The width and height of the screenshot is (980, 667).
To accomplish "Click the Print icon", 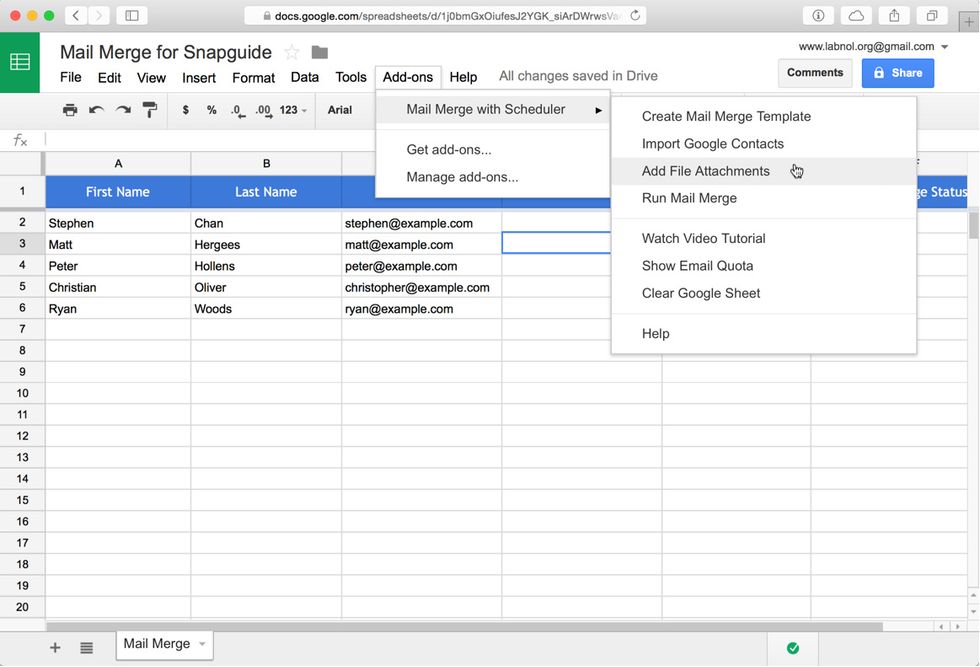I will pyautogui.click(x=69, y=110).
